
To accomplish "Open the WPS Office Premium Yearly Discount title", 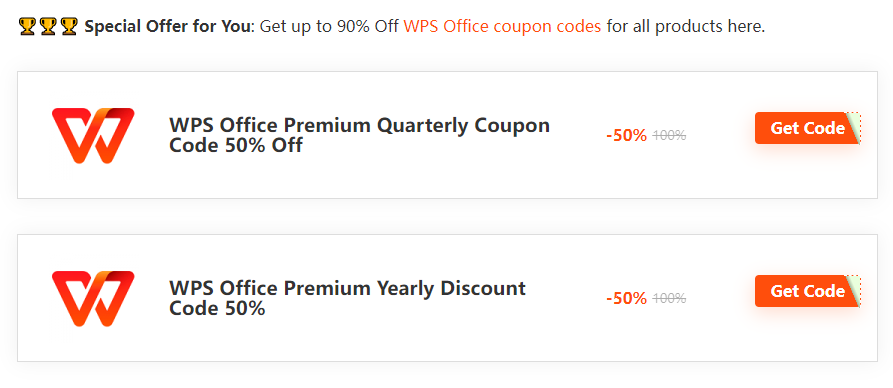I will [x=347, y=299].
